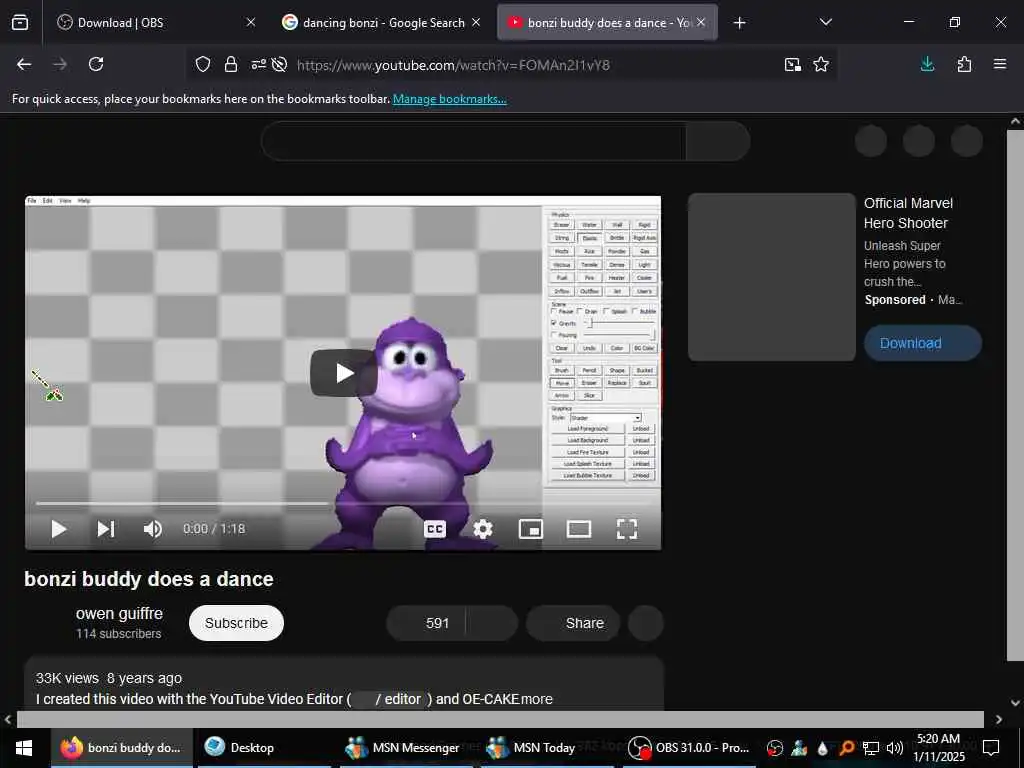Skip to next video with the next button
Screen dimensions: 1024x768
coord(106,529)
